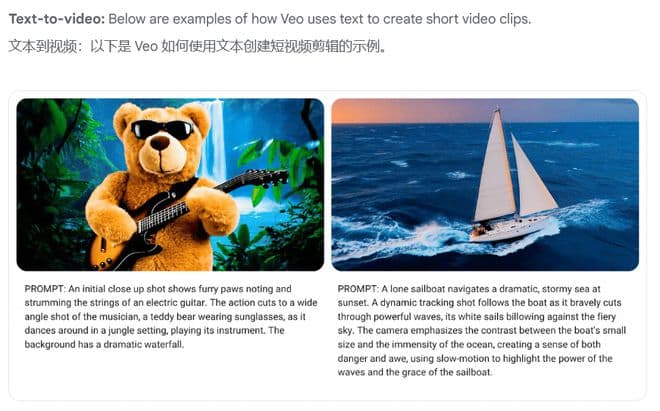Click the sailboat's tall front sail

[496, 168]
